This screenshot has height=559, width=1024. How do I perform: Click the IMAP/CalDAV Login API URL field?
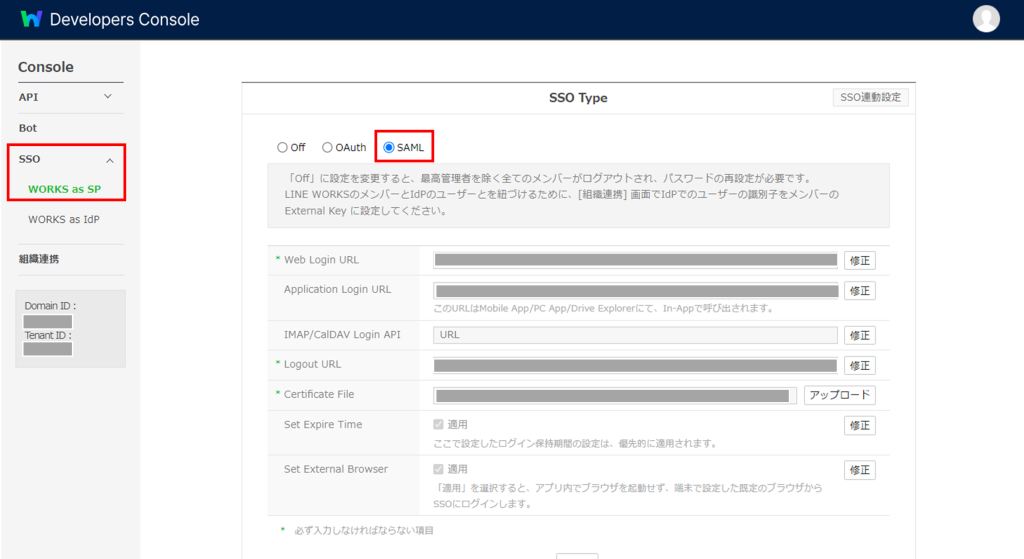click(x=635, y=335)
